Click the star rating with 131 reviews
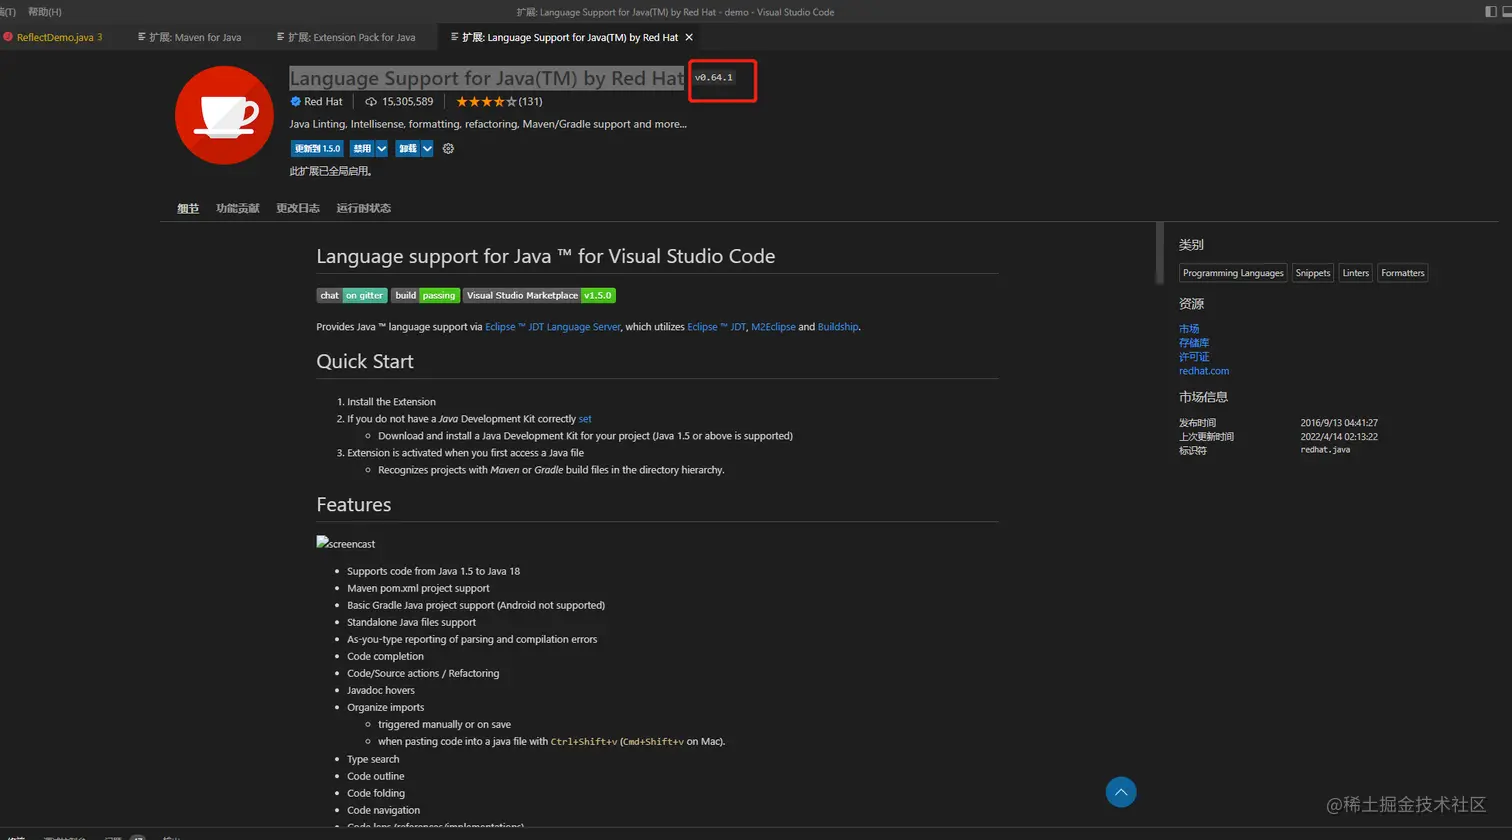1512x840 pixels. [499, 101]
